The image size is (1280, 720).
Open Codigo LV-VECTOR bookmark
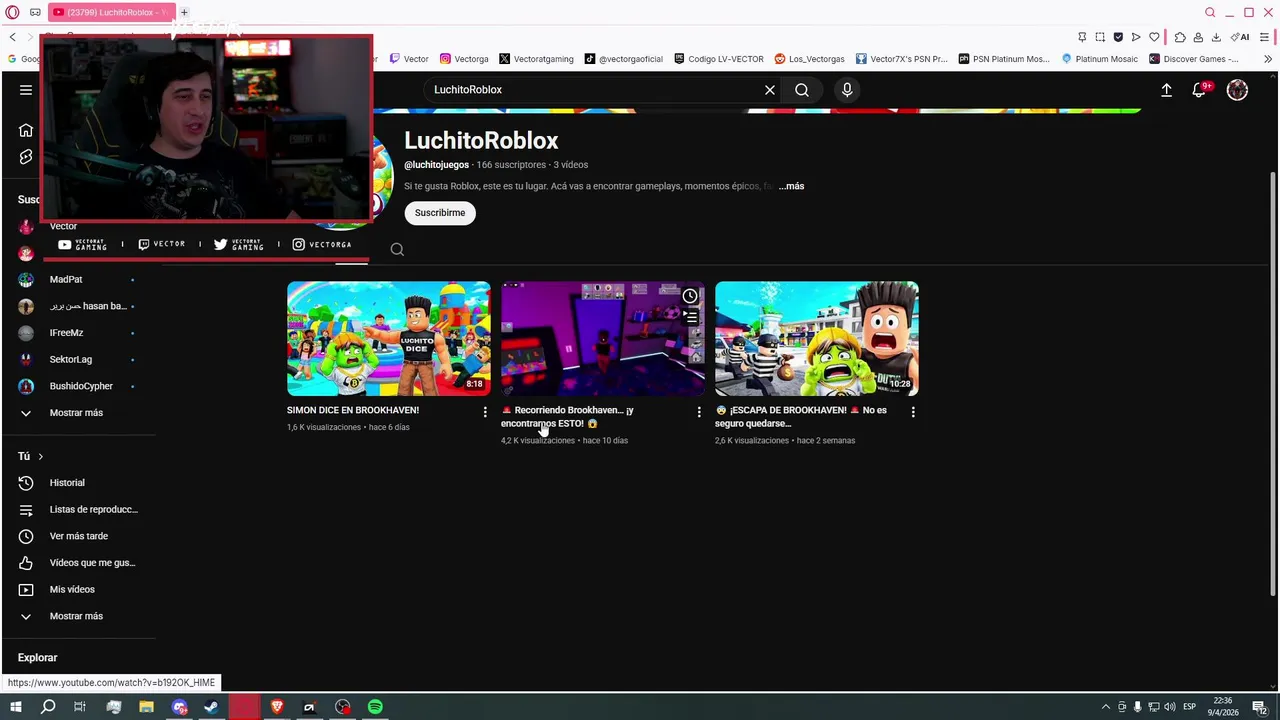(x=719, y=59)
